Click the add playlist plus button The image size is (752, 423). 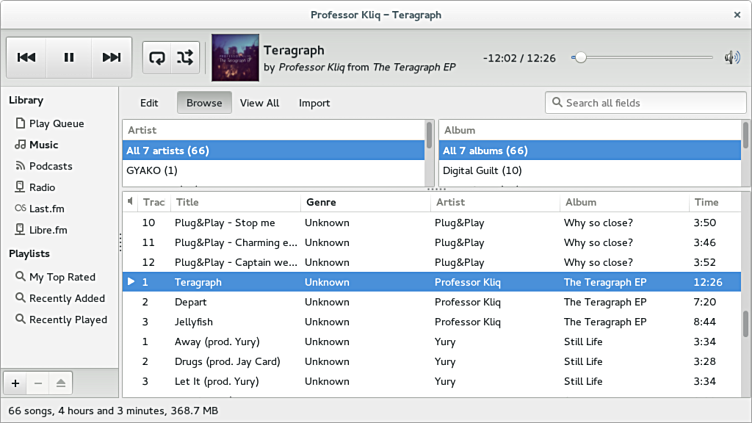(x=15, y=383)
